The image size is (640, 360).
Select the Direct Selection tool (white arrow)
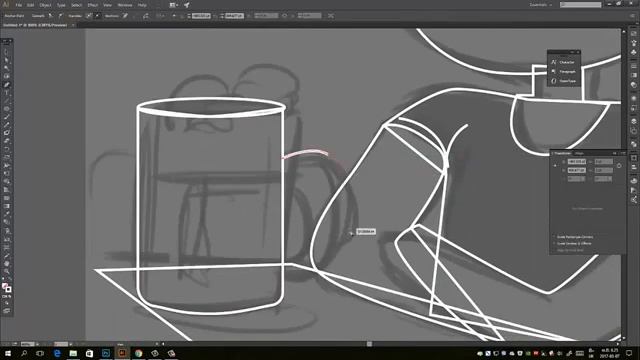click(x=7, y=60)
